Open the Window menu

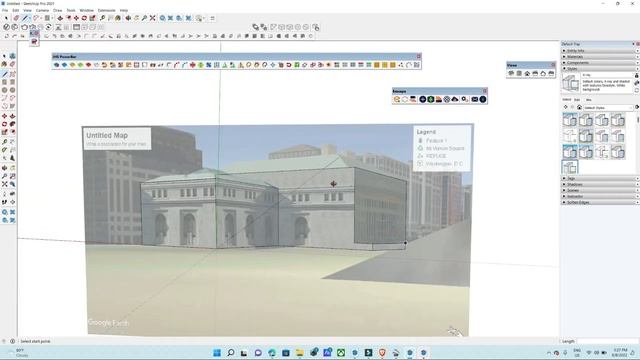86,10
